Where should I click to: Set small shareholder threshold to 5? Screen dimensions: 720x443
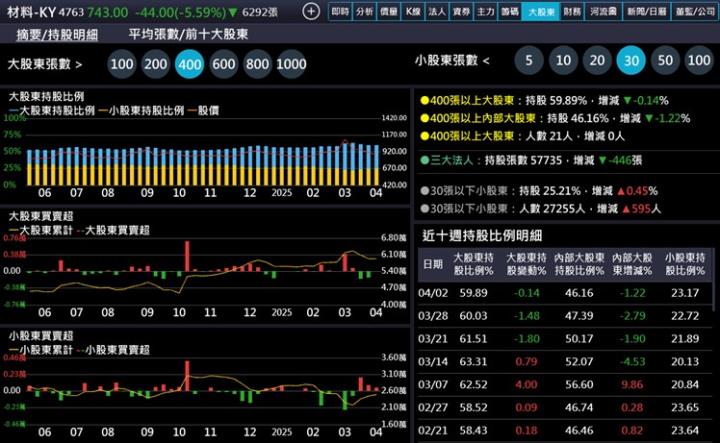click(528, 61)
